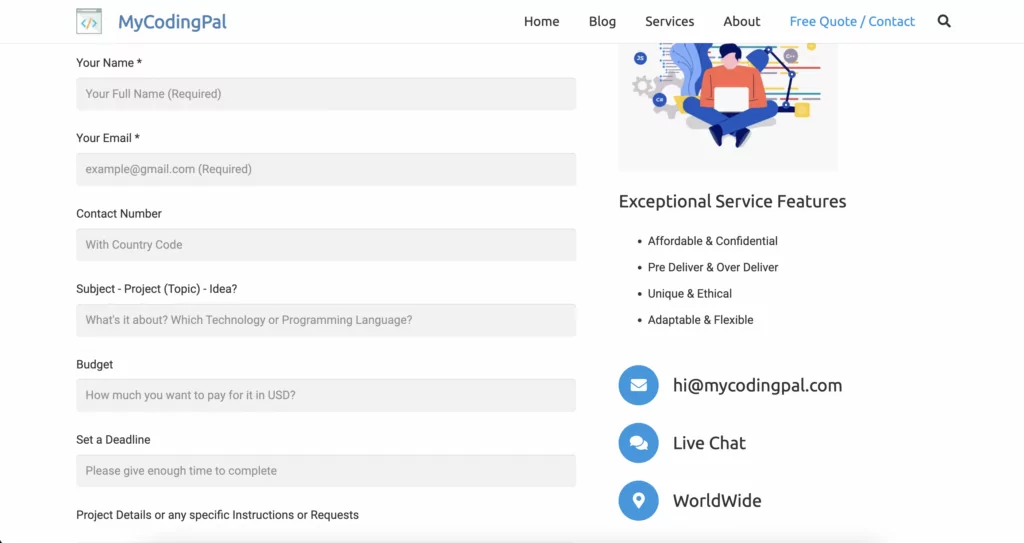Open the About menu item

[741, 22]
